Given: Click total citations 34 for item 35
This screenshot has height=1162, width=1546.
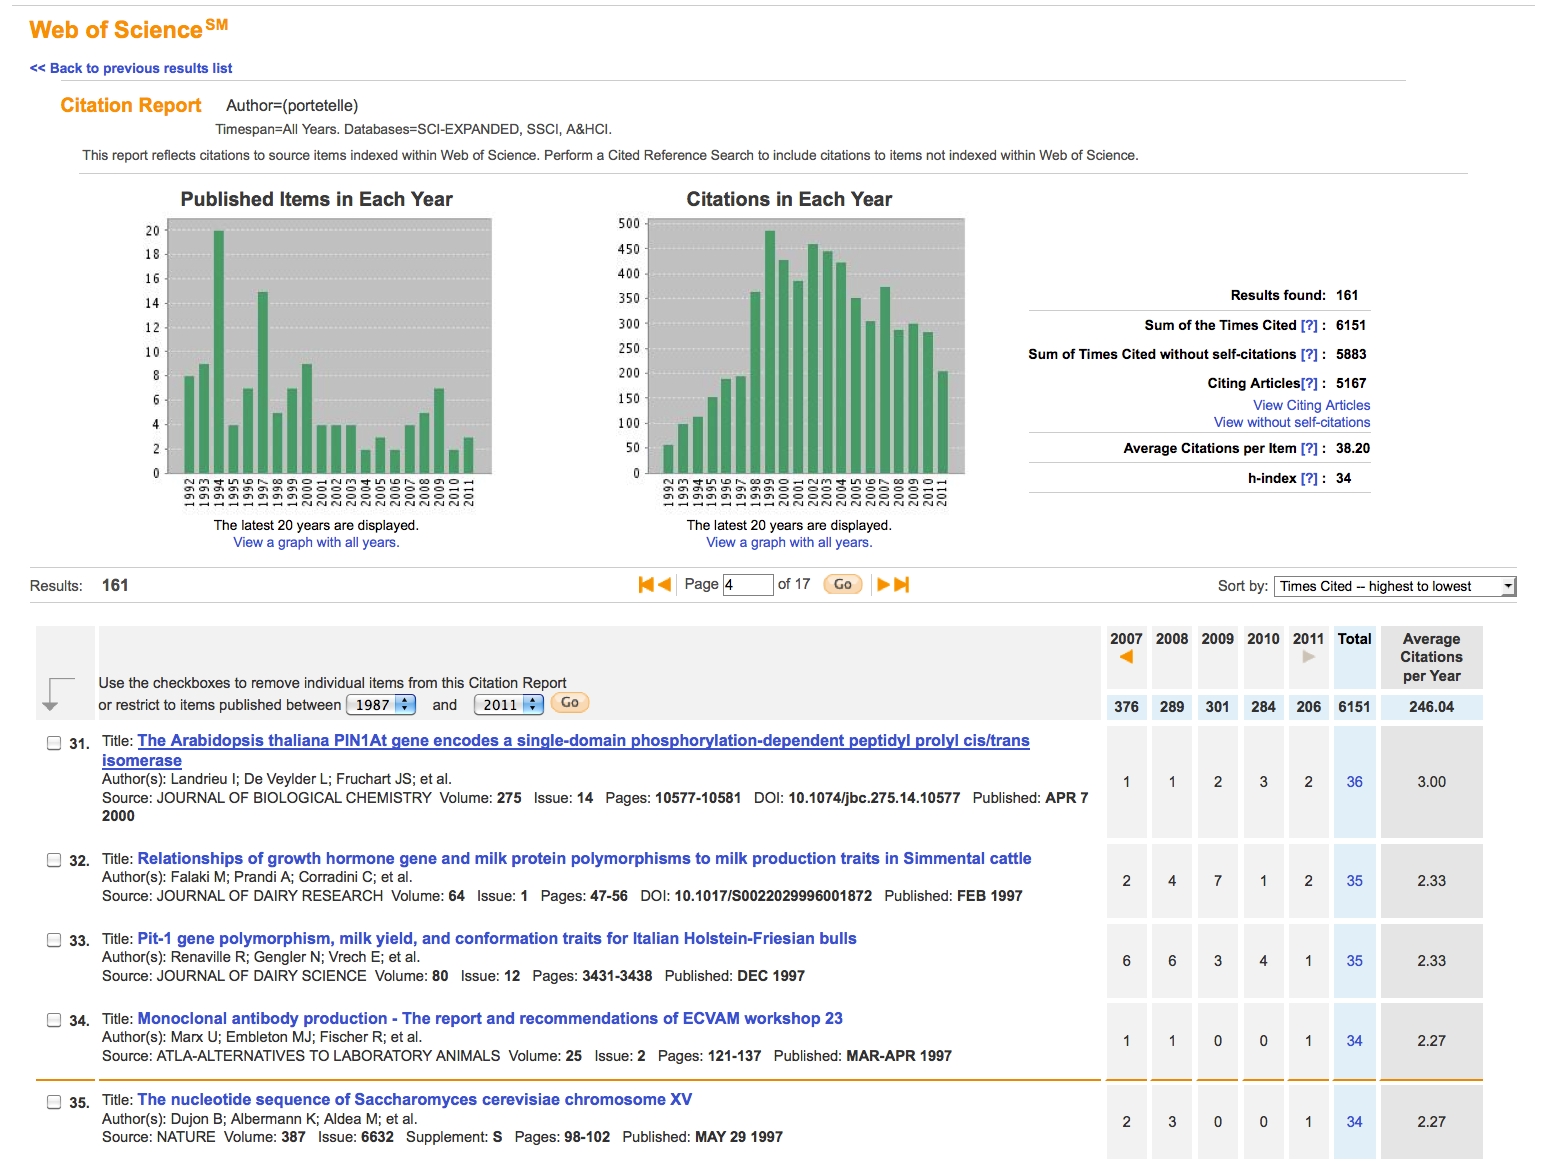Looking at the screenshot, I should (1354, 1122).
